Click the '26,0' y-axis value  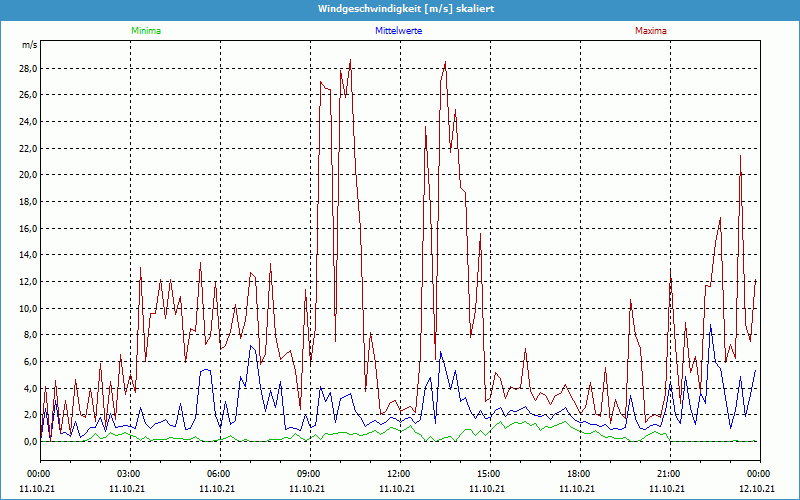pos(29,95)
